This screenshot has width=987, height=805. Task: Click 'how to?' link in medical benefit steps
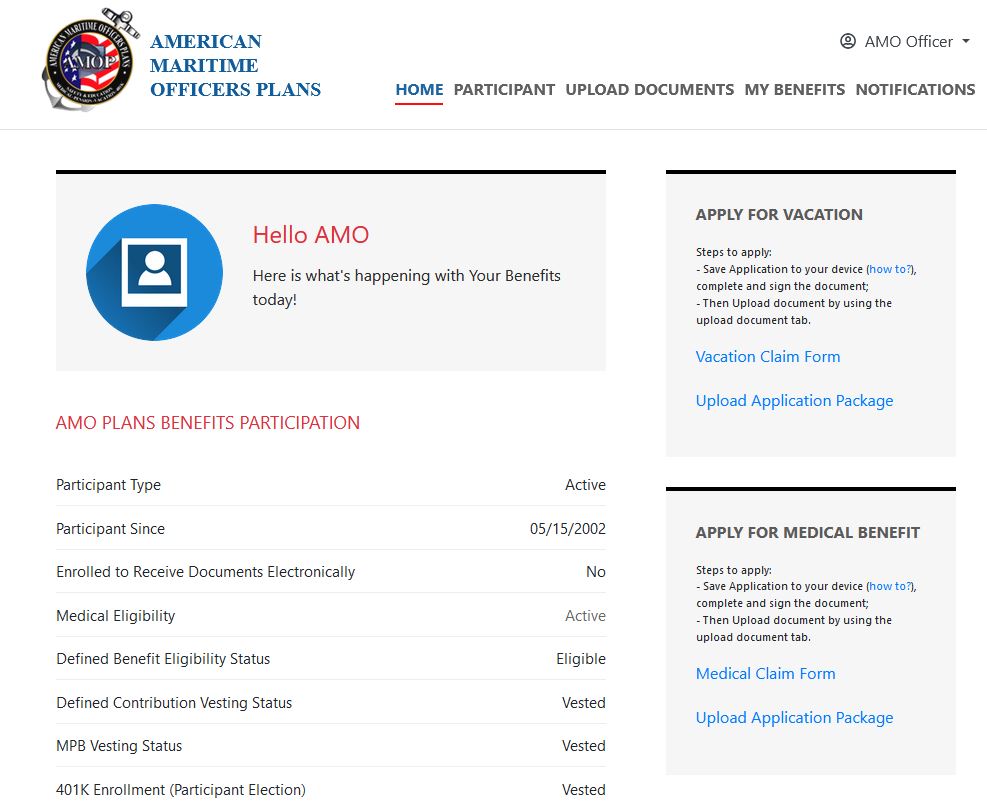pyautogui.click(x=890, y=586)
